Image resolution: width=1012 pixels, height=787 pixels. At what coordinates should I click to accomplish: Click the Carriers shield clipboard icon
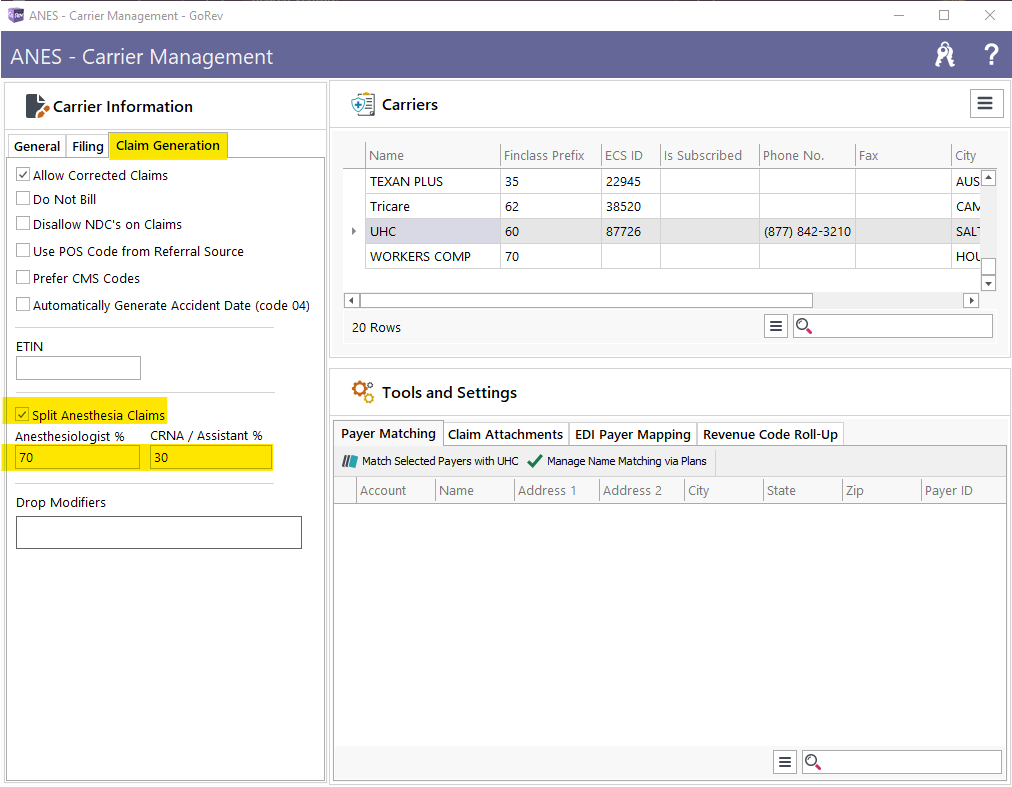363,104
